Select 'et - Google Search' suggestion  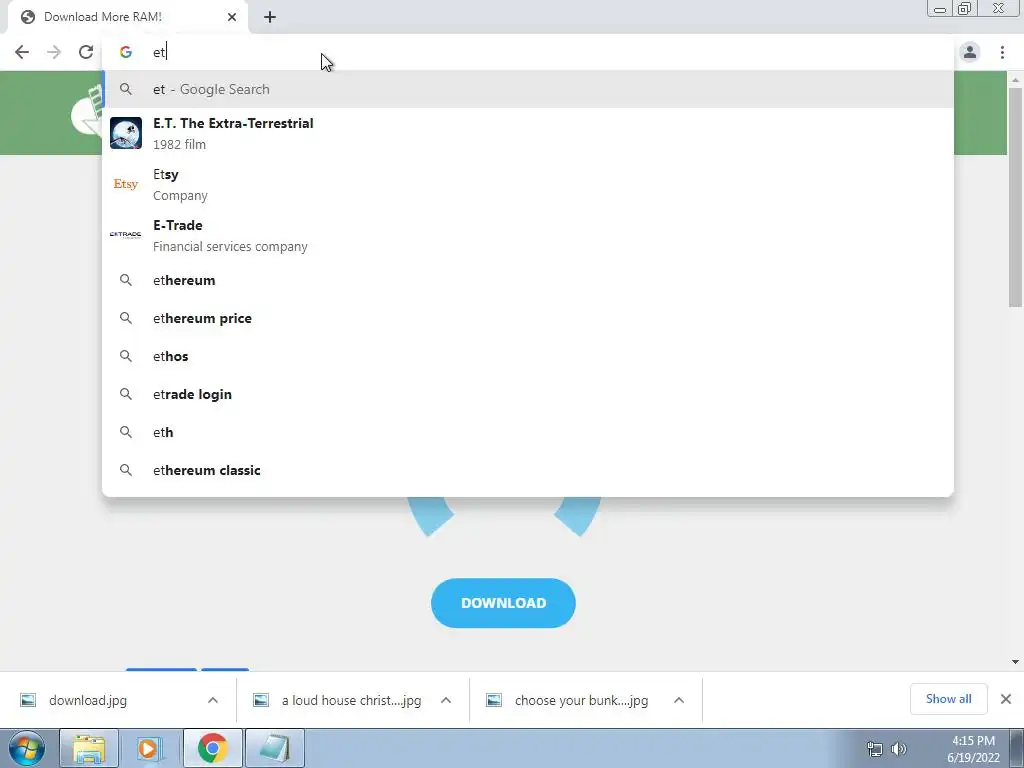tap(528, 89)
